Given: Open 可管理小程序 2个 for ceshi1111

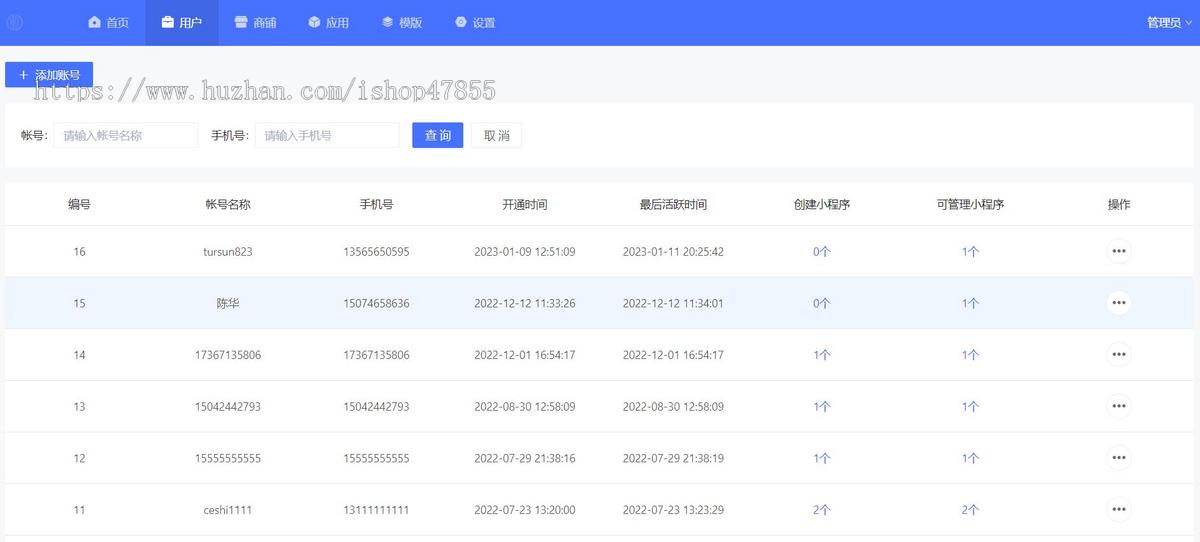Looking at the screenshot, I should 970,510.
